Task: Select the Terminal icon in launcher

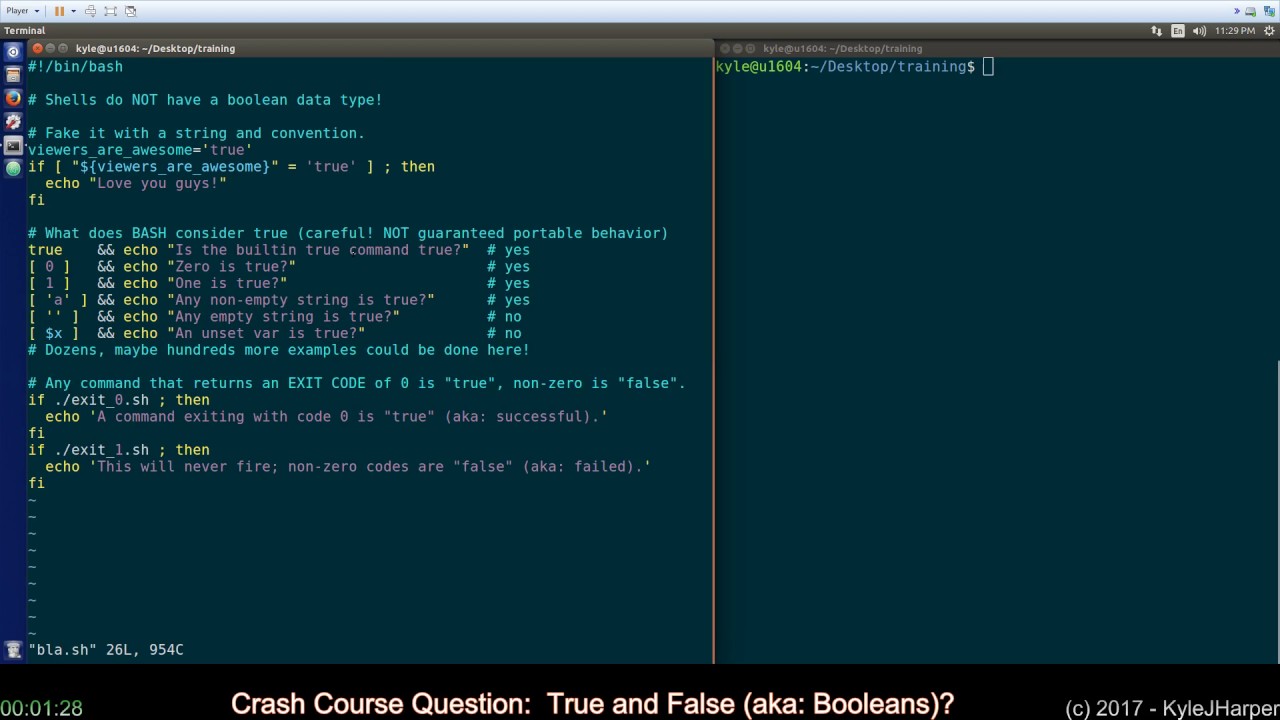Action: coord(13,146)
